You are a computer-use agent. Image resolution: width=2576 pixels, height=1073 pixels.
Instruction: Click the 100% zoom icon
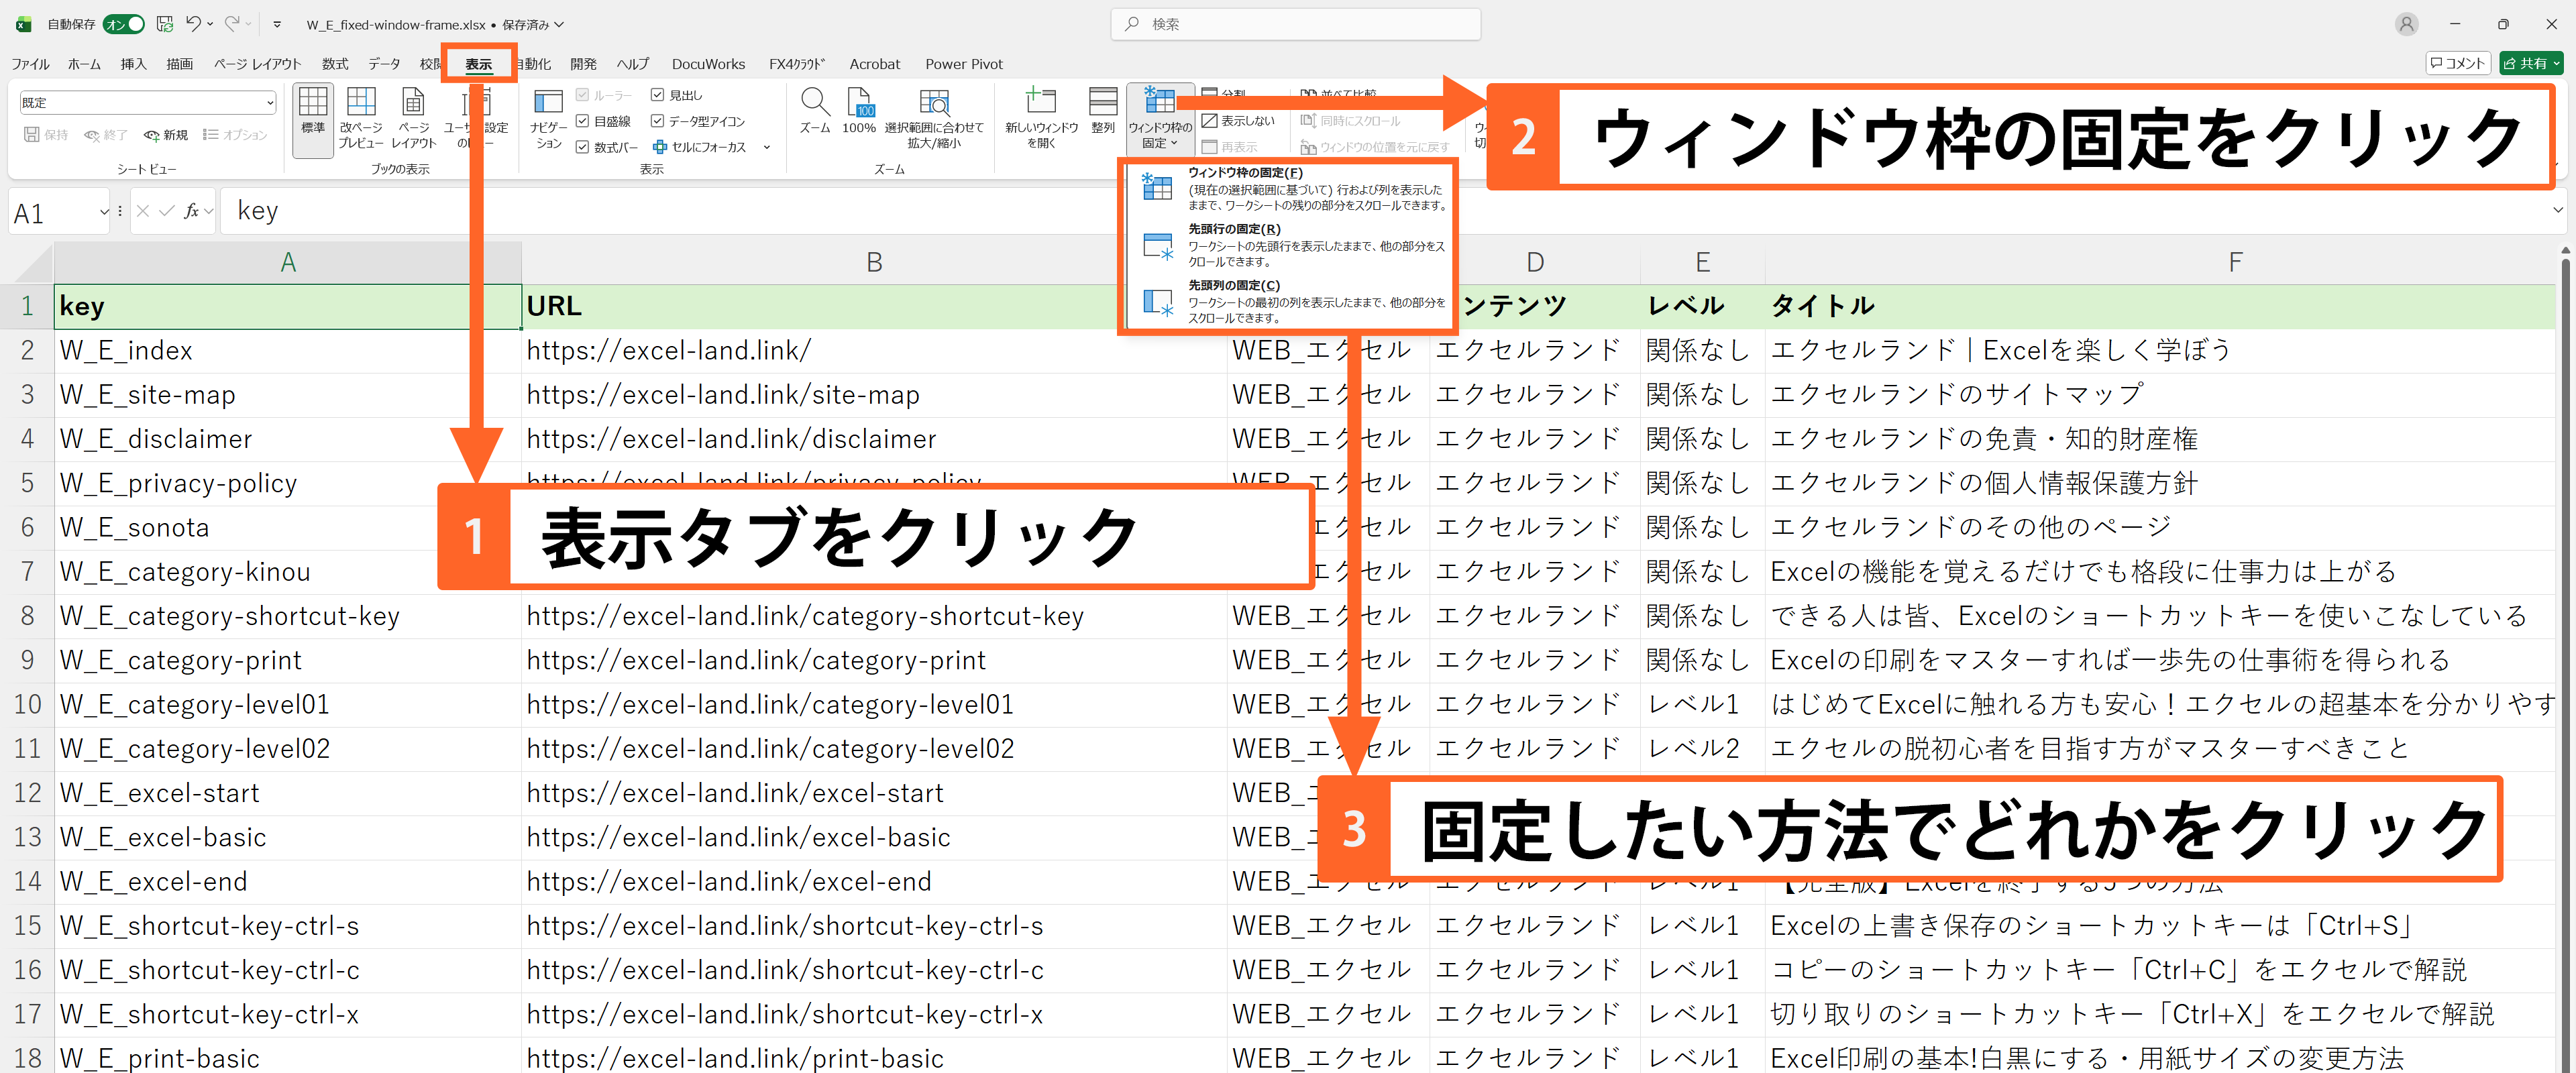[859, 110]
